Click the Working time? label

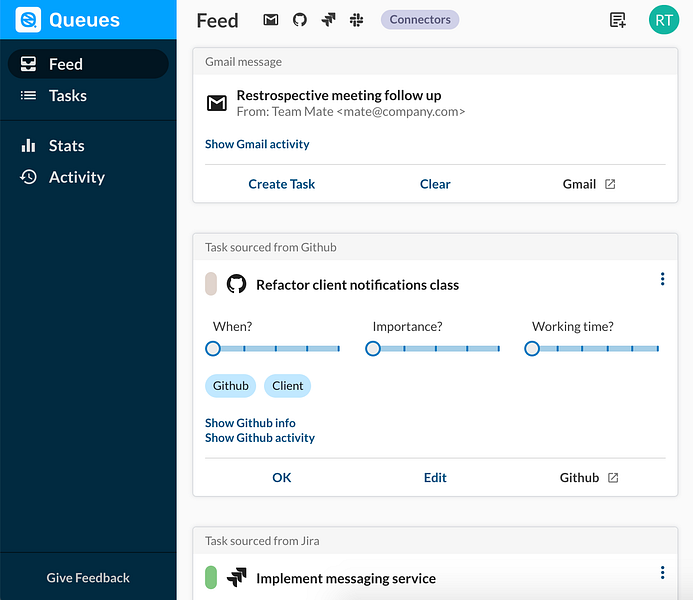click(573, 327)
